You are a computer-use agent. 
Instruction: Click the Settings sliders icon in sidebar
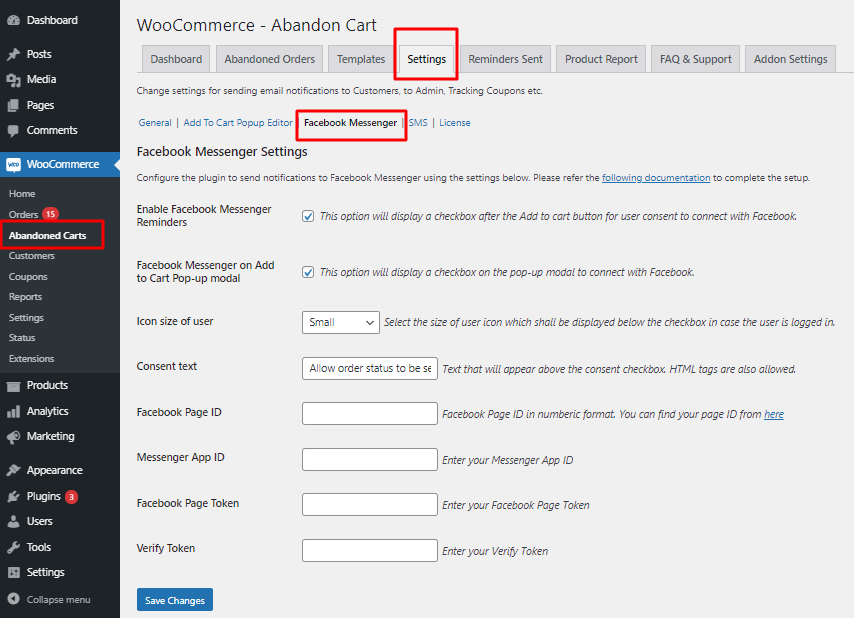point(14,572)
